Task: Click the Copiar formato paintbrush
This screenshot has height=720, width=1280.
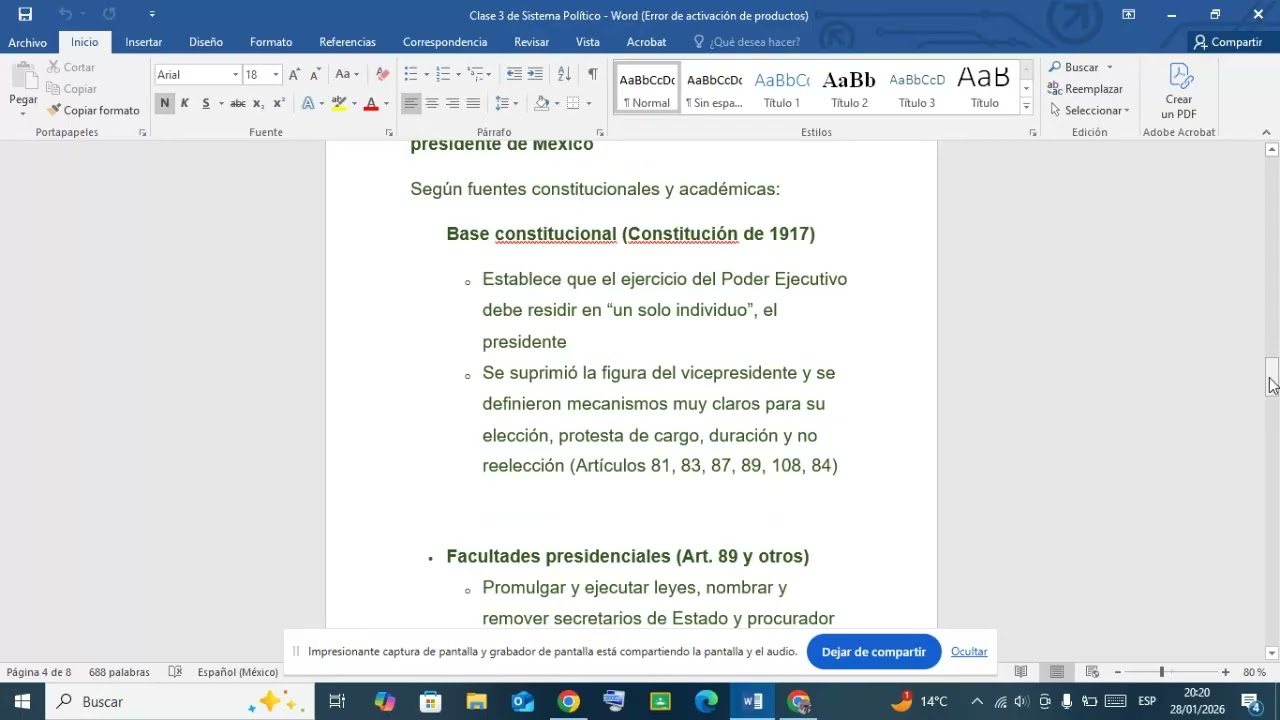Action: click(94, 110)
